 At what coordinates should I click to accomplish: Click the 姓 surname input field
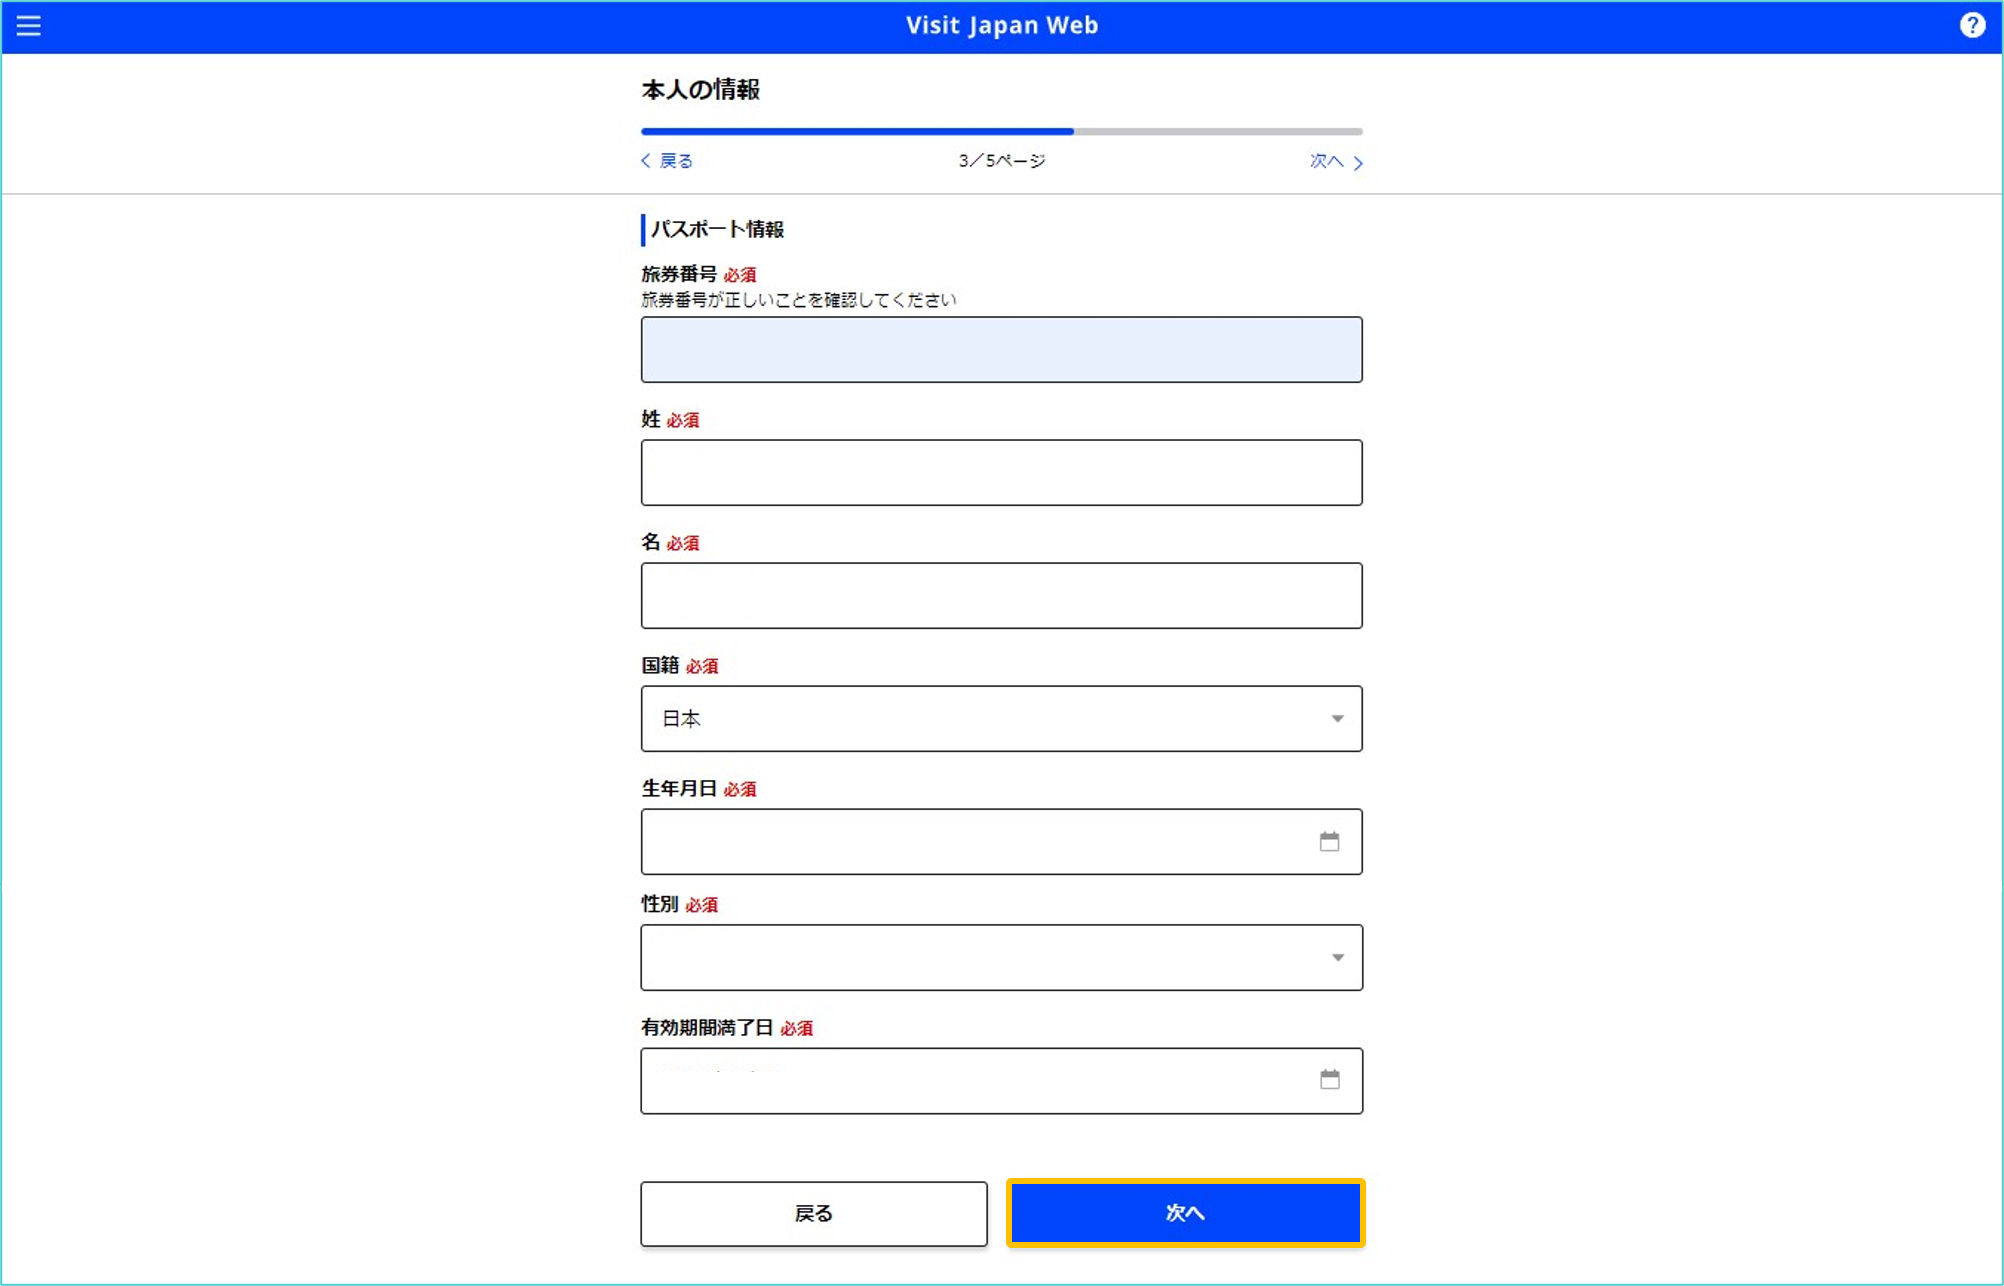point(1002,472)
